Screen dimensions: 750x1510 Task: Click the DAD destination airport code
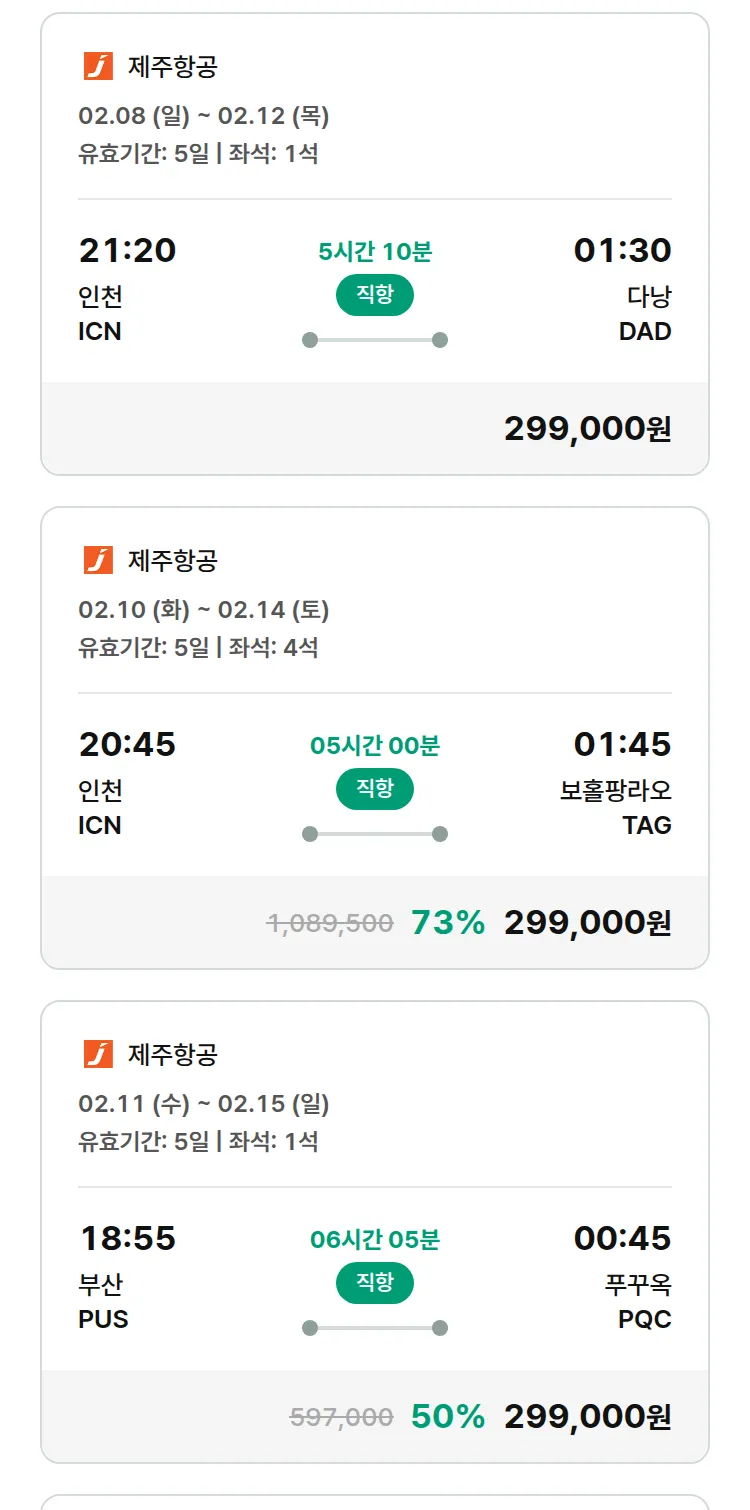[645, 331]
